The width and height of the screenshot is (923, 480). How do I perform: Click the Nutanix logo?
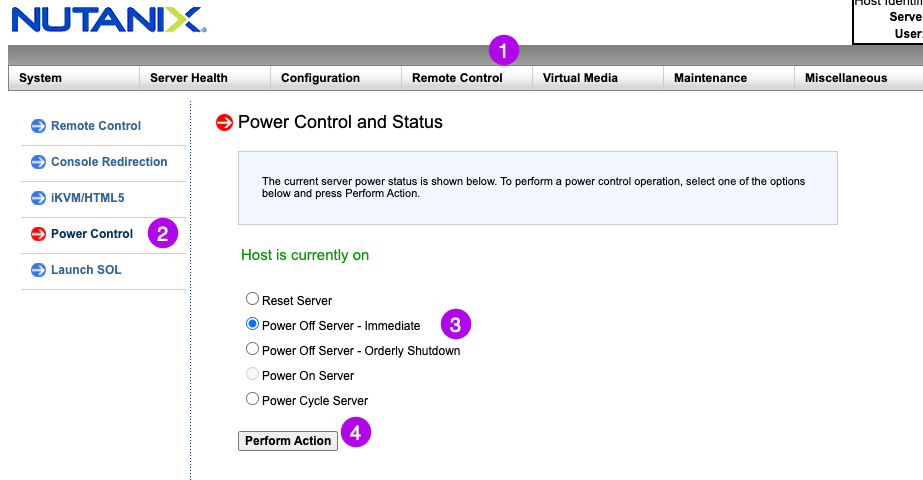109,19
